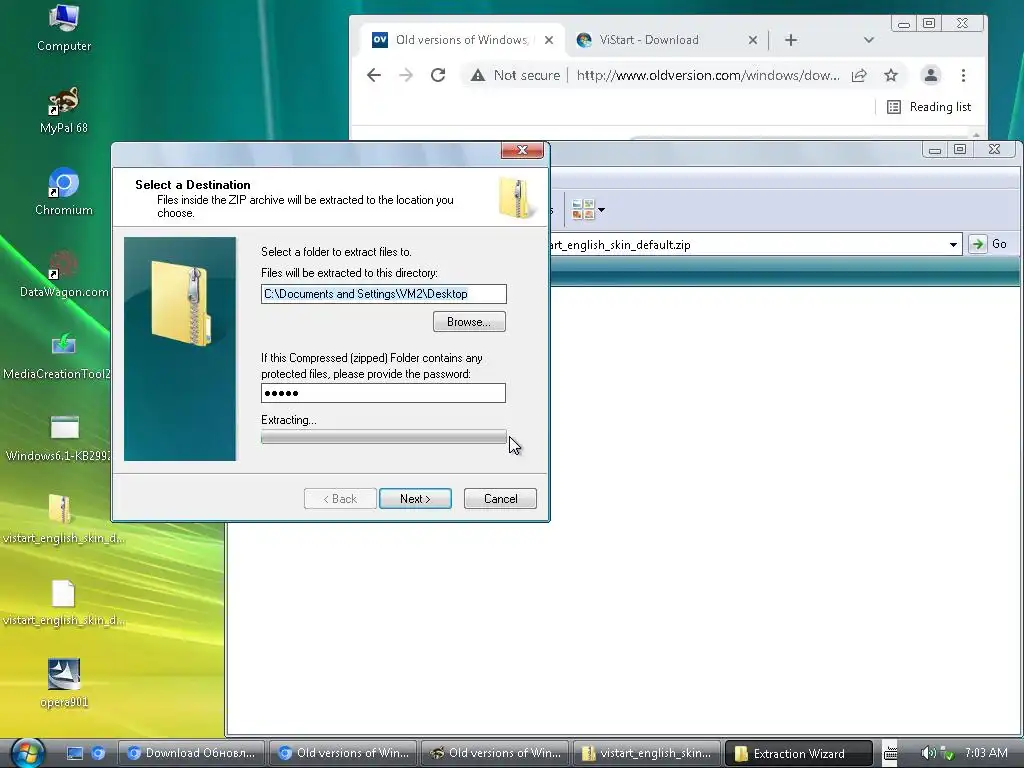Click the on-screen keyboard tray icon
This screenshot has height=768, width=1024.
[891, 753]
